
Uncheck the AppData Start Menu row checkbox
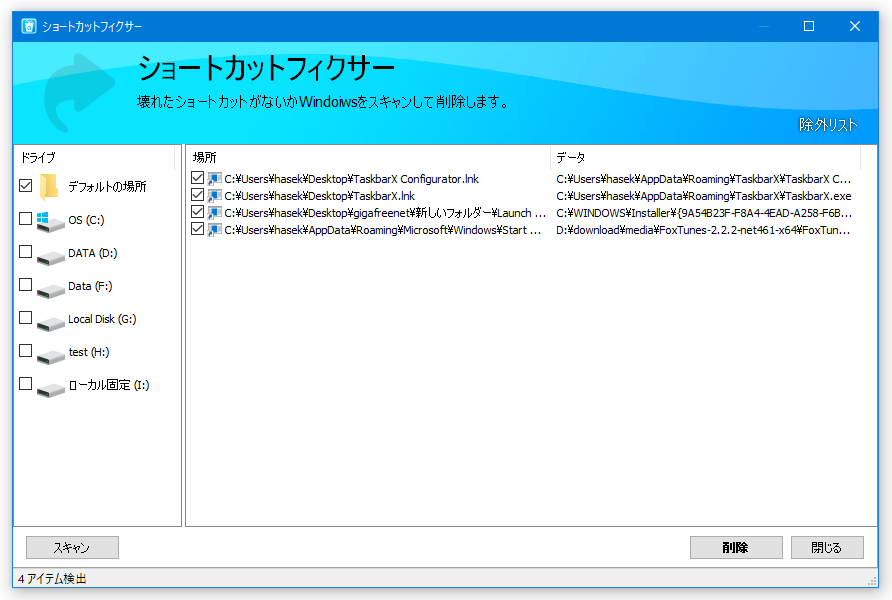pyautogui.click(x=197, y=229)
